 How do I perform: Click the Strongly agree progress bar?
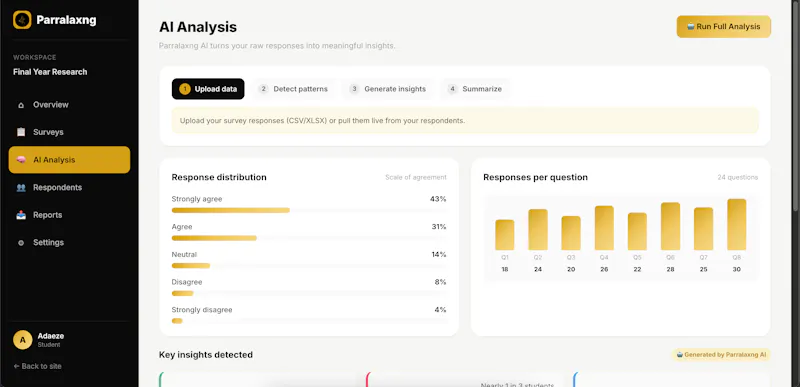(x=309, y=210)
